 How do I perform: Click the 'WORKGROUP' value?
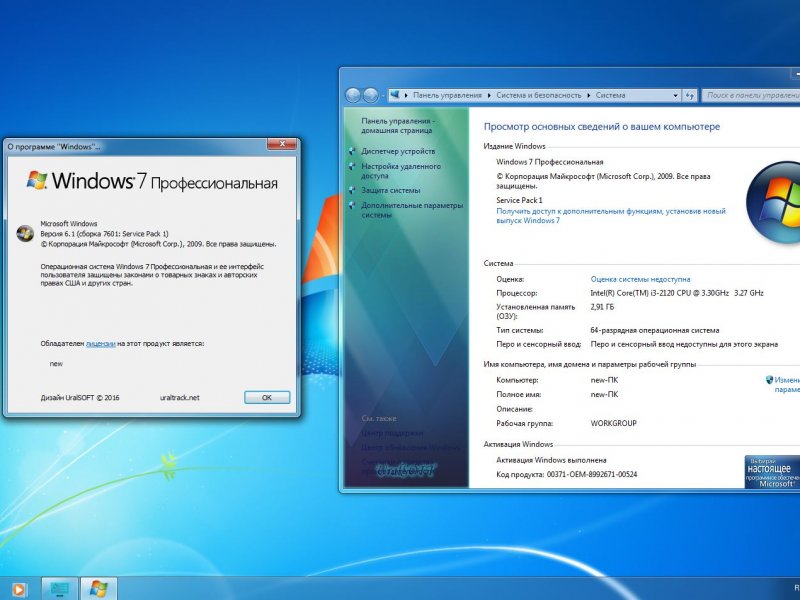(x=613, y=423)
